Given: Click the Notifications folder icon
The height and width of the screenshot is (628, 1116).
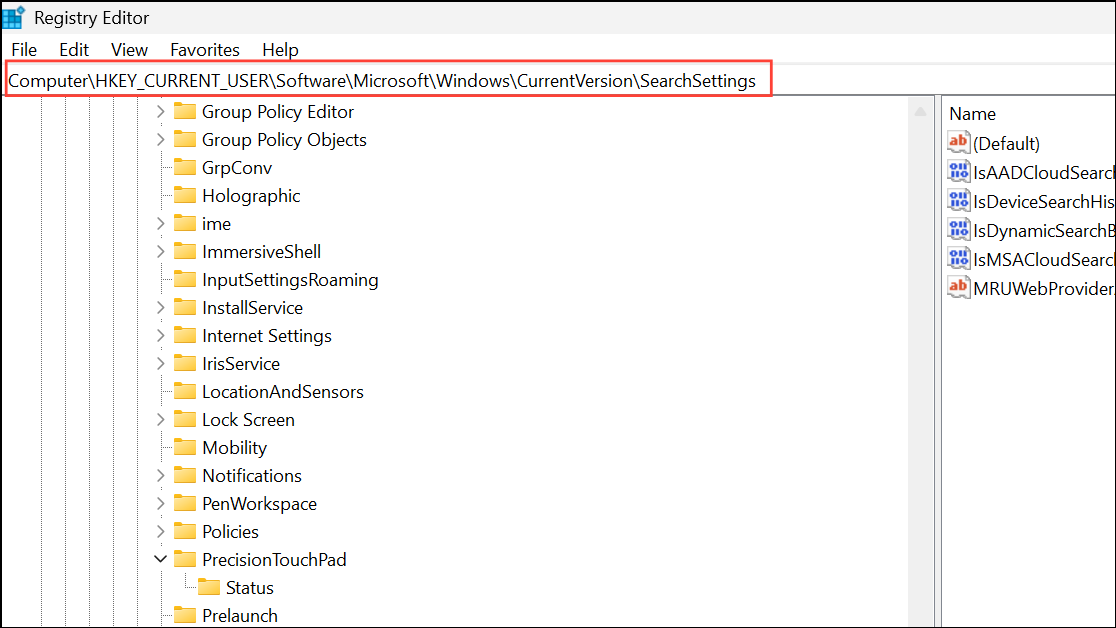Looking at the screenshot, I should [185, 475].
